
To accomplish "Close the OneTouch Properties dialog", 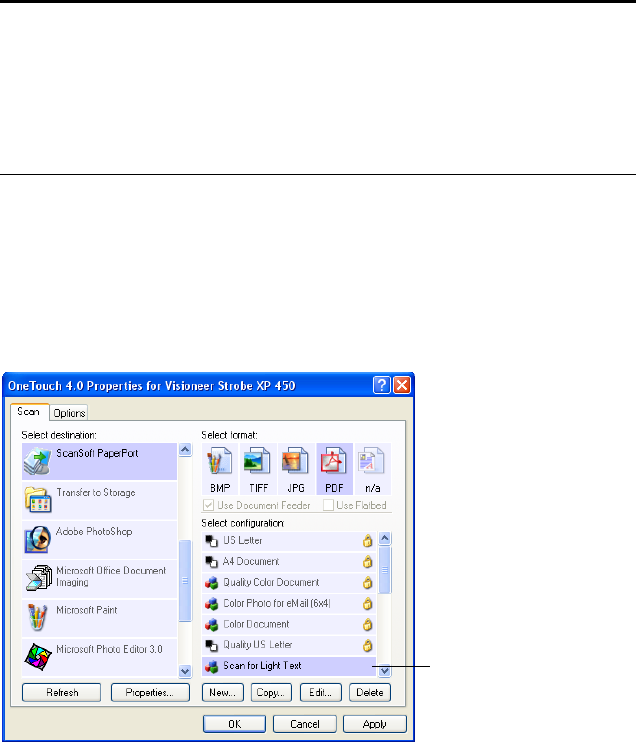I will 402,385.
